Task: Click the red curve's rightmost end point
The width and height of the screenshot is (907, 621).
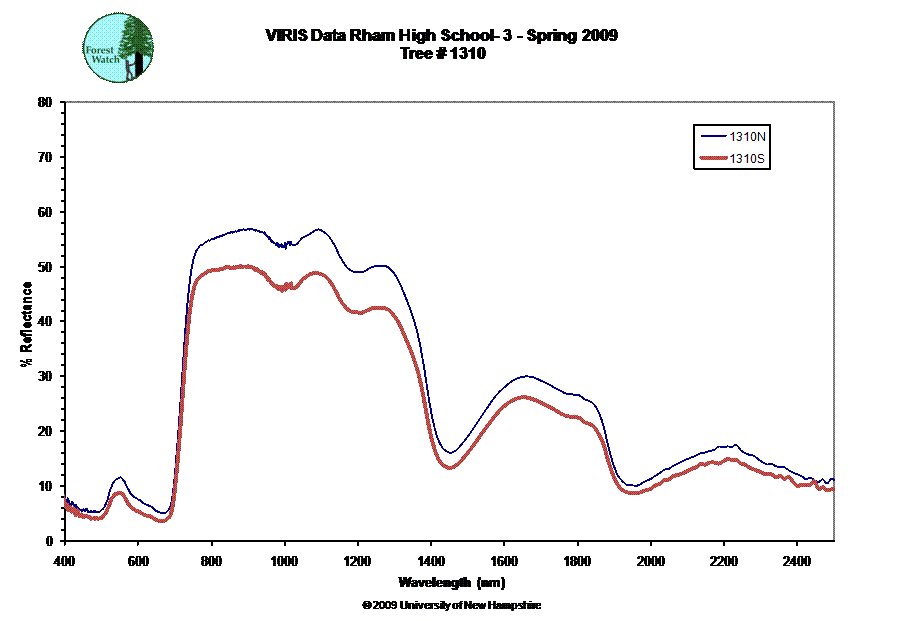Action: 831,488
